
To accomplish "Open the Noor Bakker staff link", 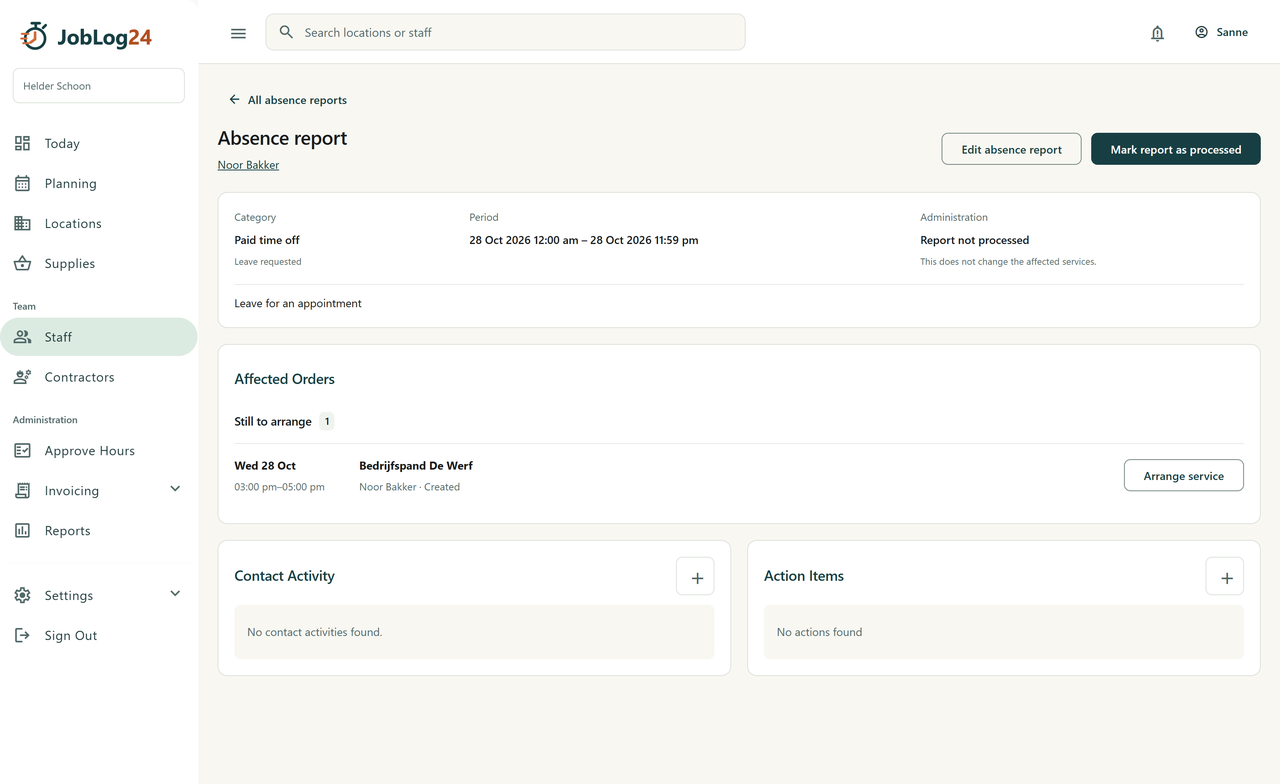I will pos(248,165).
